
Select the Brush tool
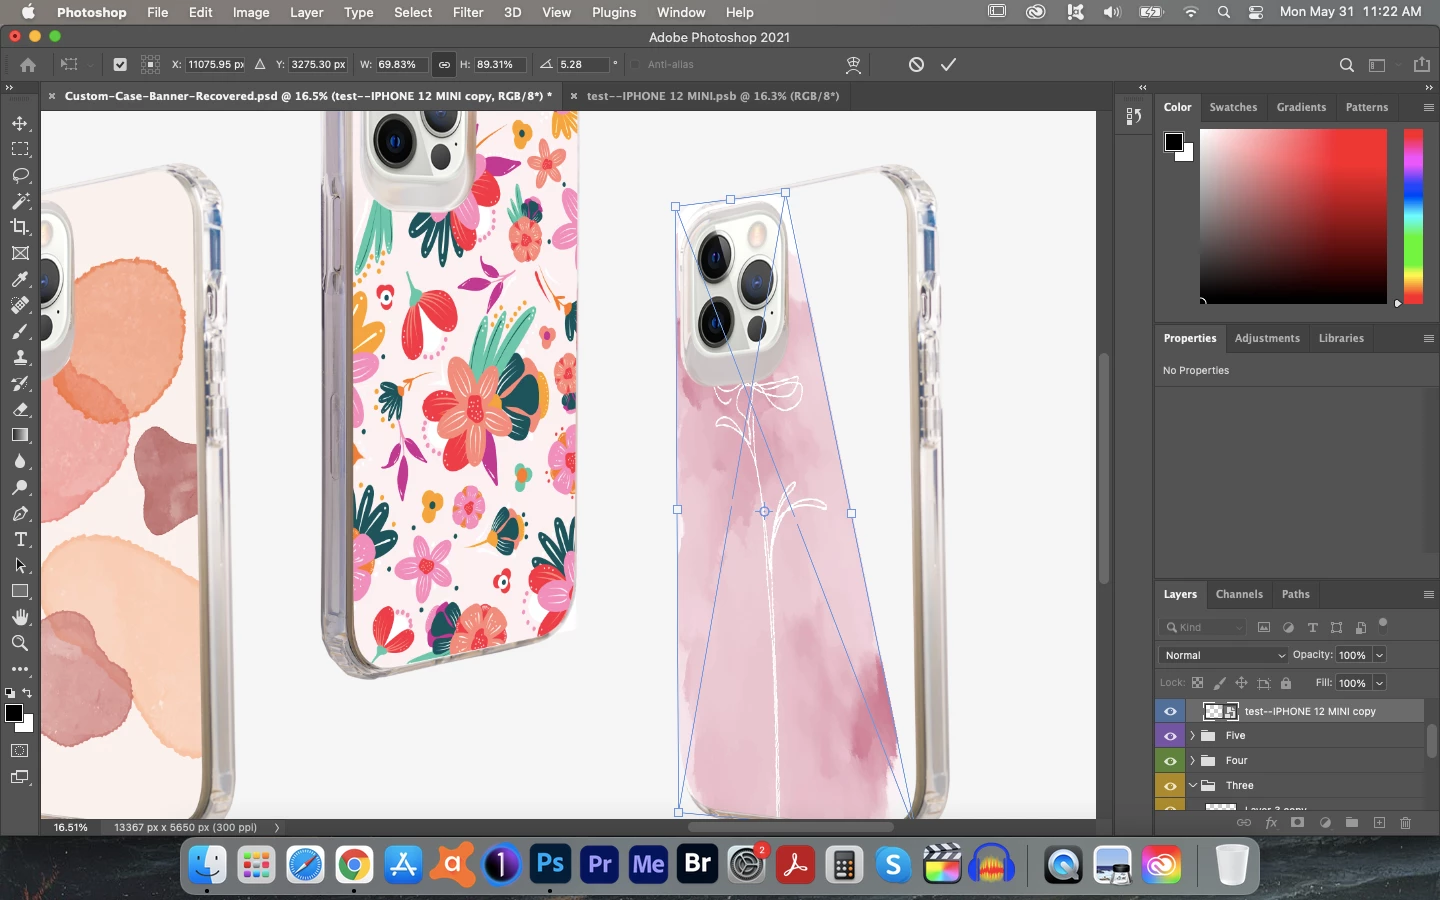coord(20,331)
